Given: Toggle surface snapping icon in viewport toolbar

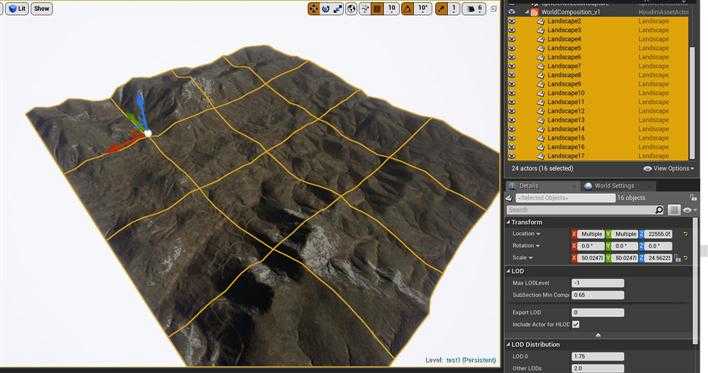Looking at the screenshot, I should point(364,8).
